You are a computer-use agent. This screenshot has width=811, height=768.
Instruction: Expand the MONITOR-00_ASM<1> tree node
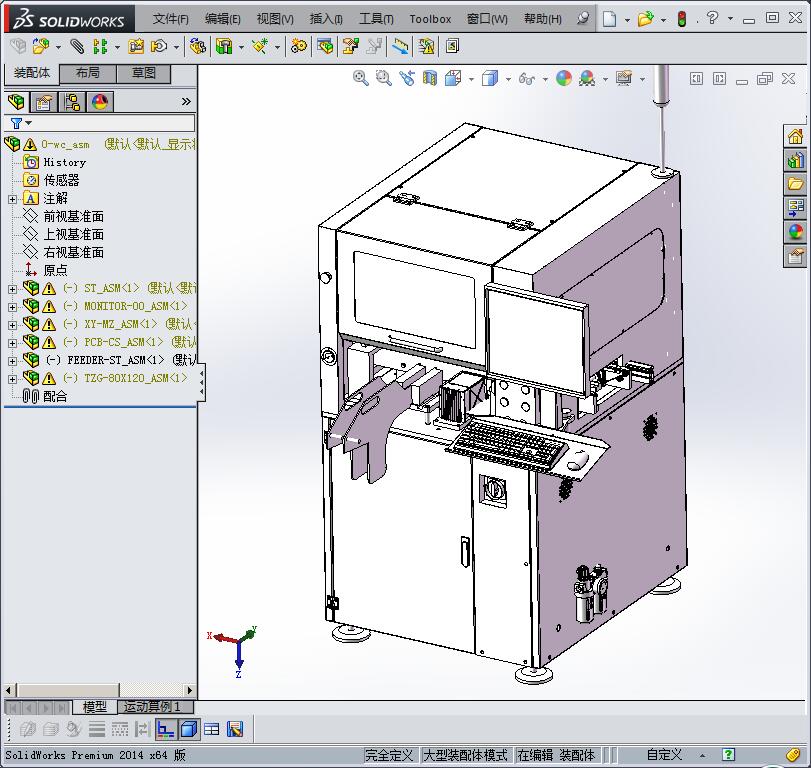point(12,307)
